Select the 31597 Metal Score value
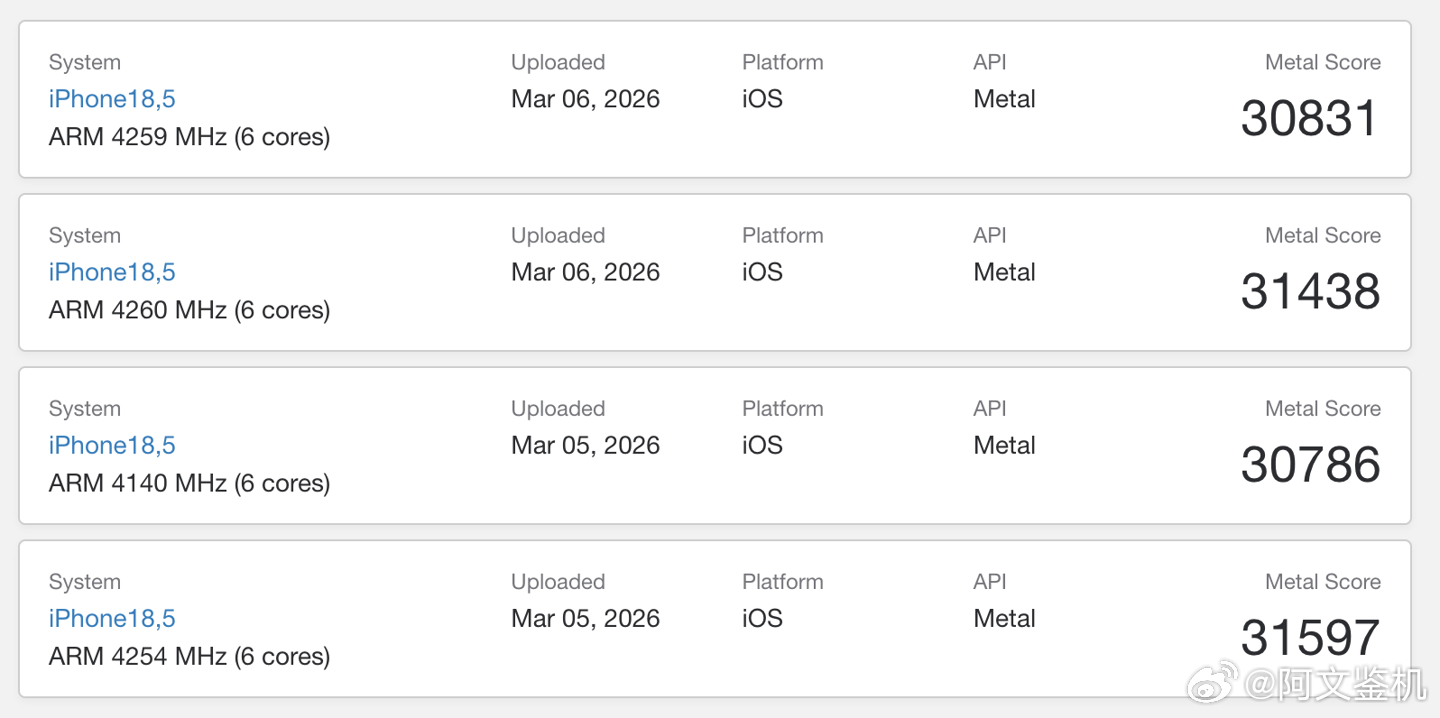1440x718 pixels. (x=1310, y=638)
